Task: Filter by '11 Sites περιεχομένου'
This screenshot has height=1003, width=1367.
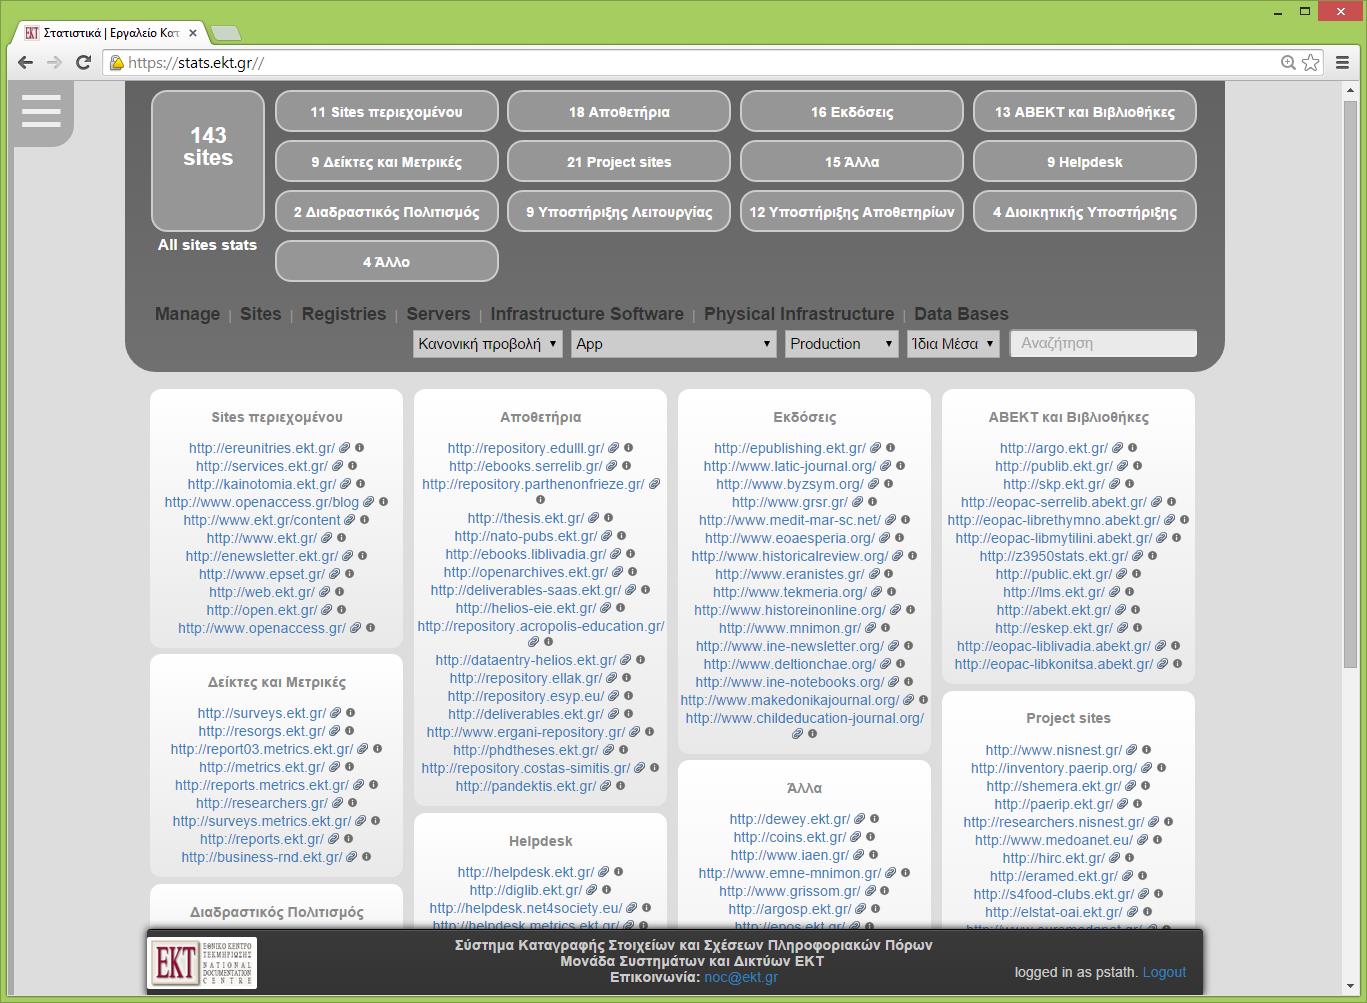Action: click(x=387, y=112)
